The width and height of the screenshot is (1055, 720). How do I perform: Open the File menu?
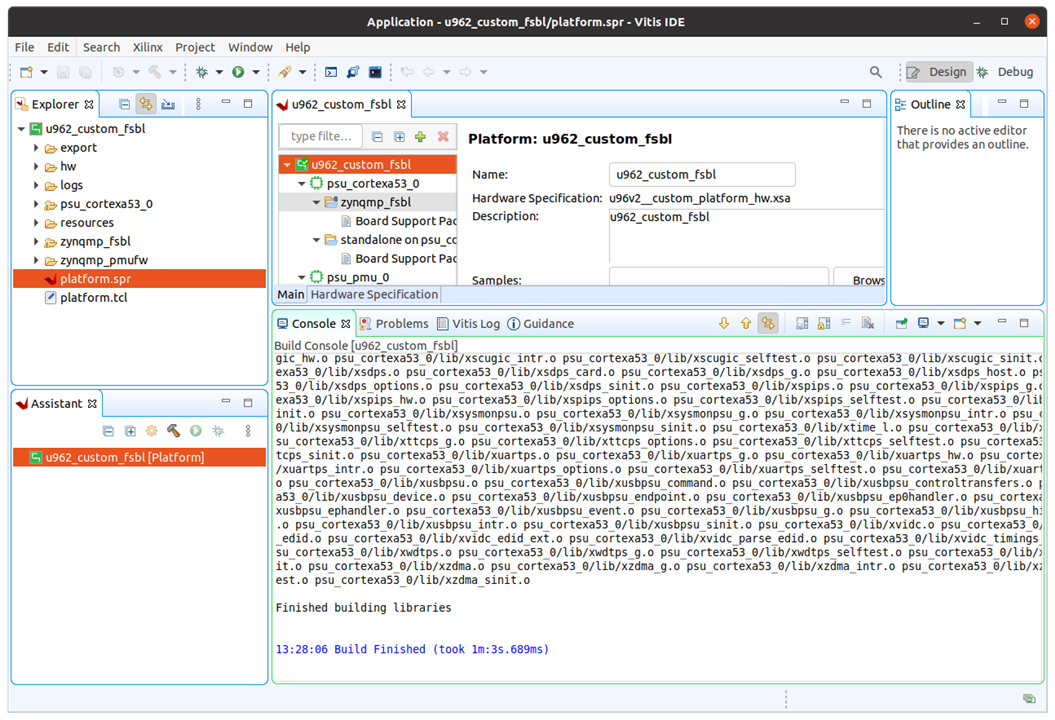pyautogui.click(x=24, y=47)
